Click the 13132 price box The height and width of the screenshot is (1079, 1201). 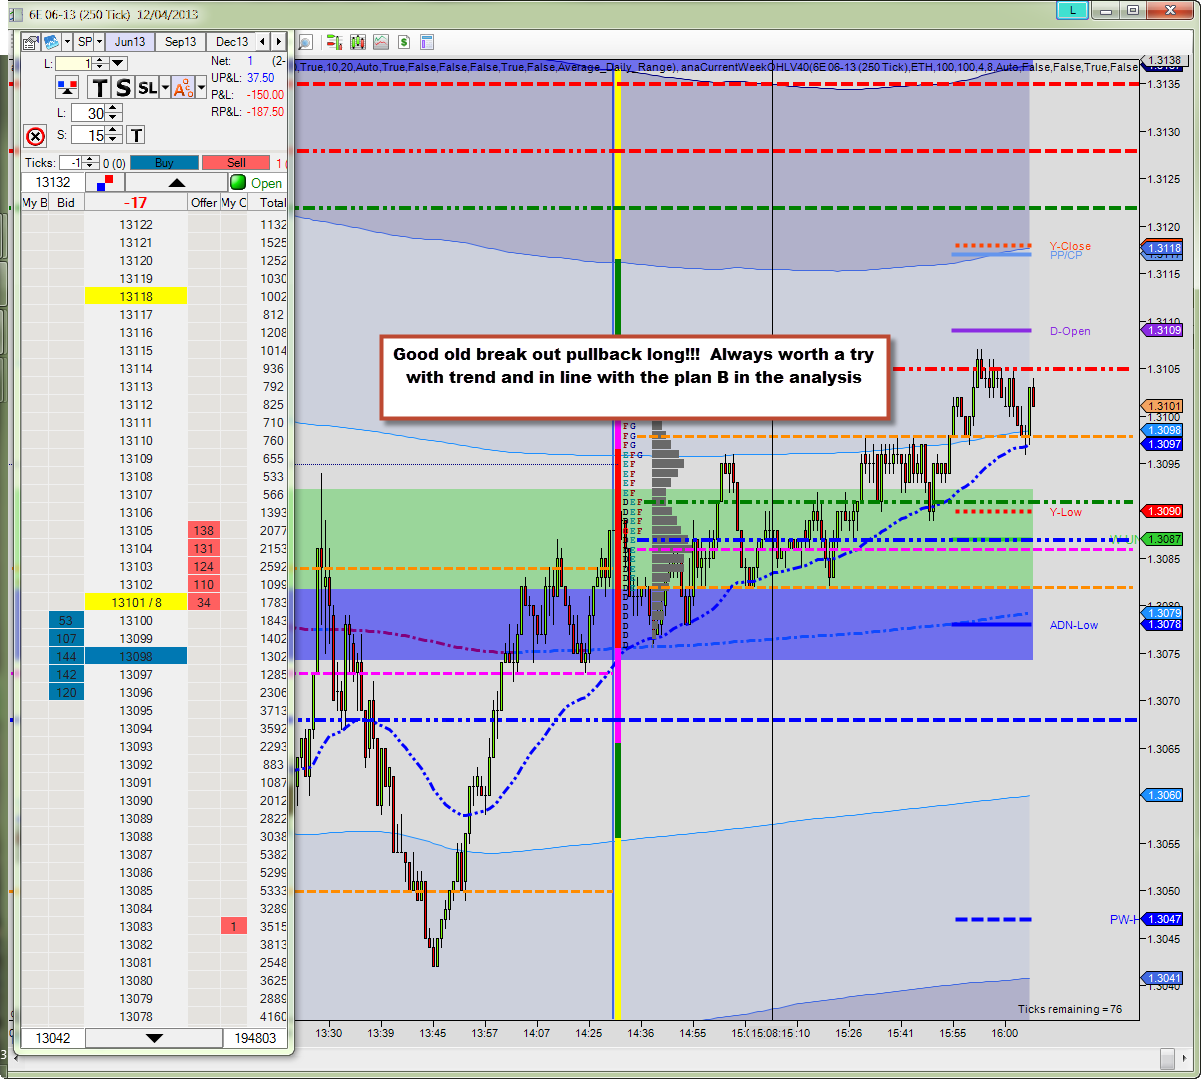[x=53, y=183]
